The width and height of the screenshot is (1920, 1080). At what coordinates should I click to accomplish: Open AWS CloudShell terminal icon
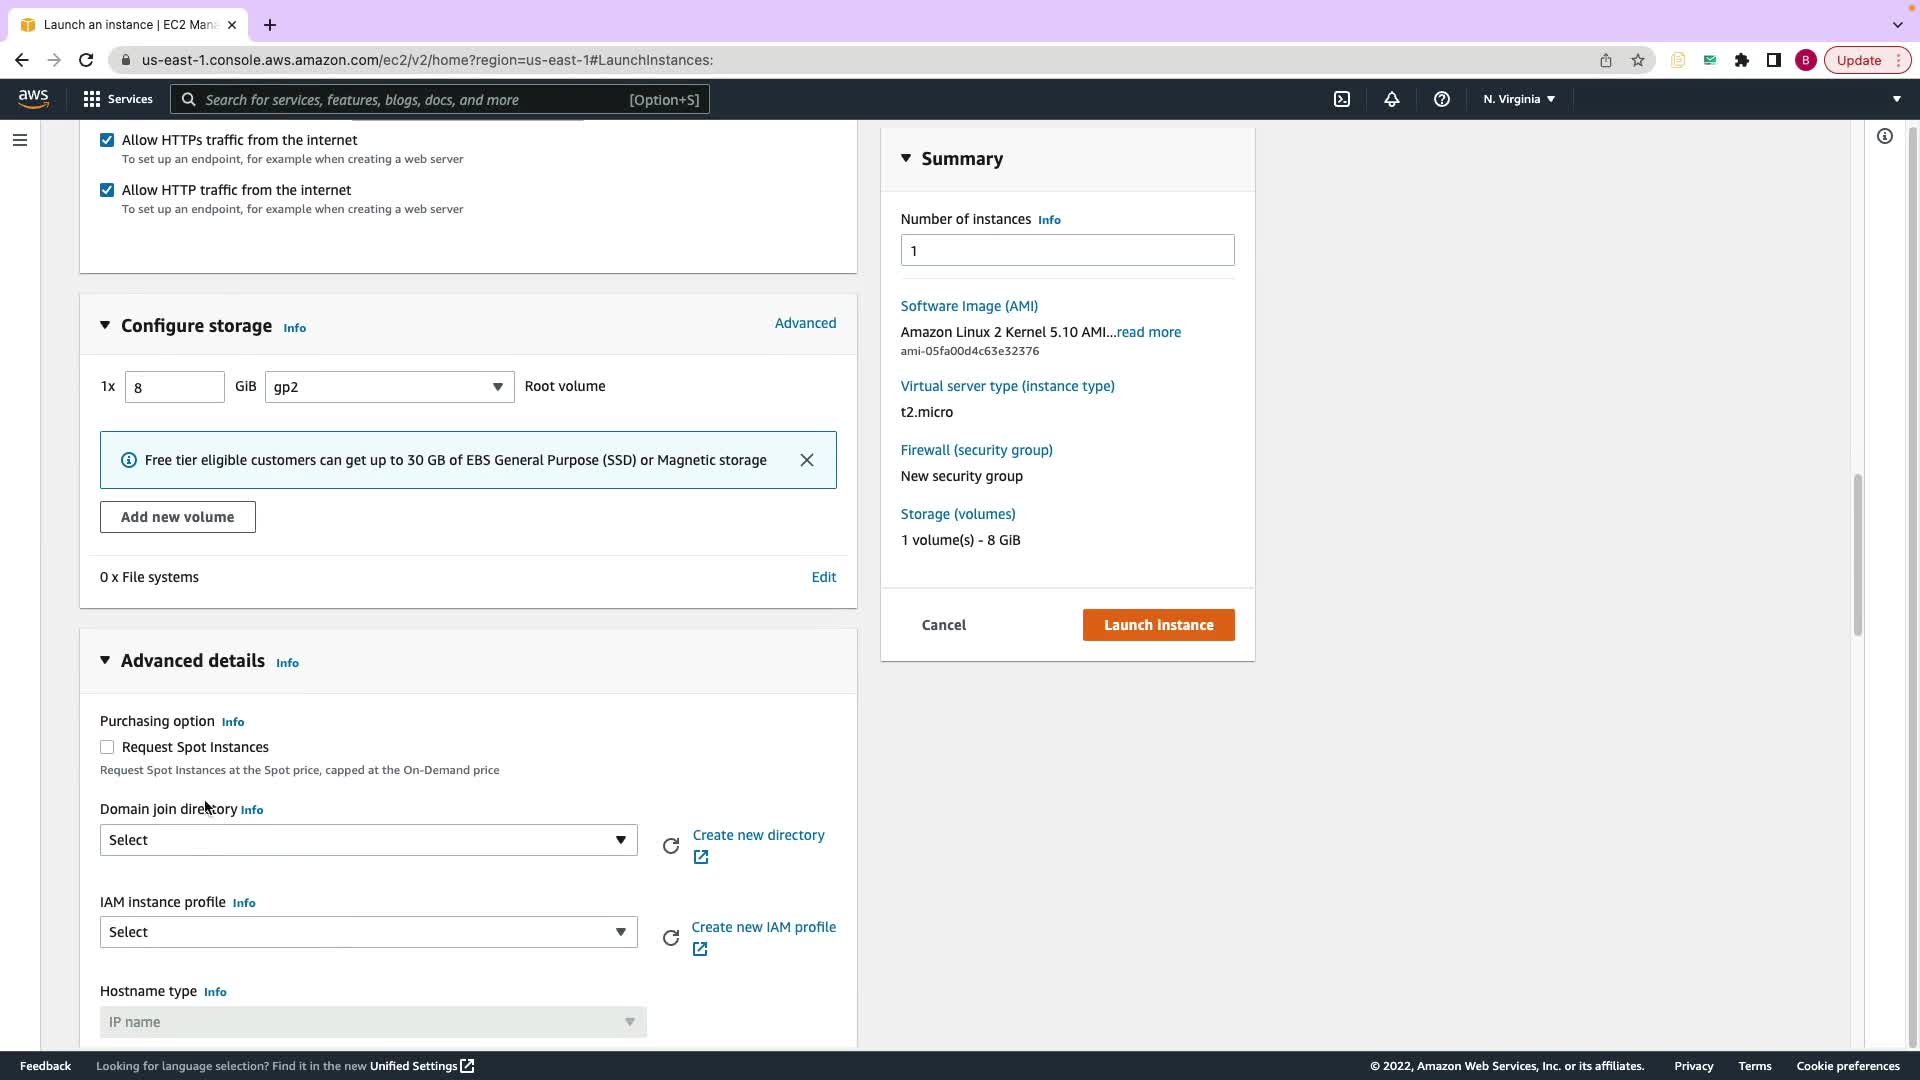click(1342, 99)
